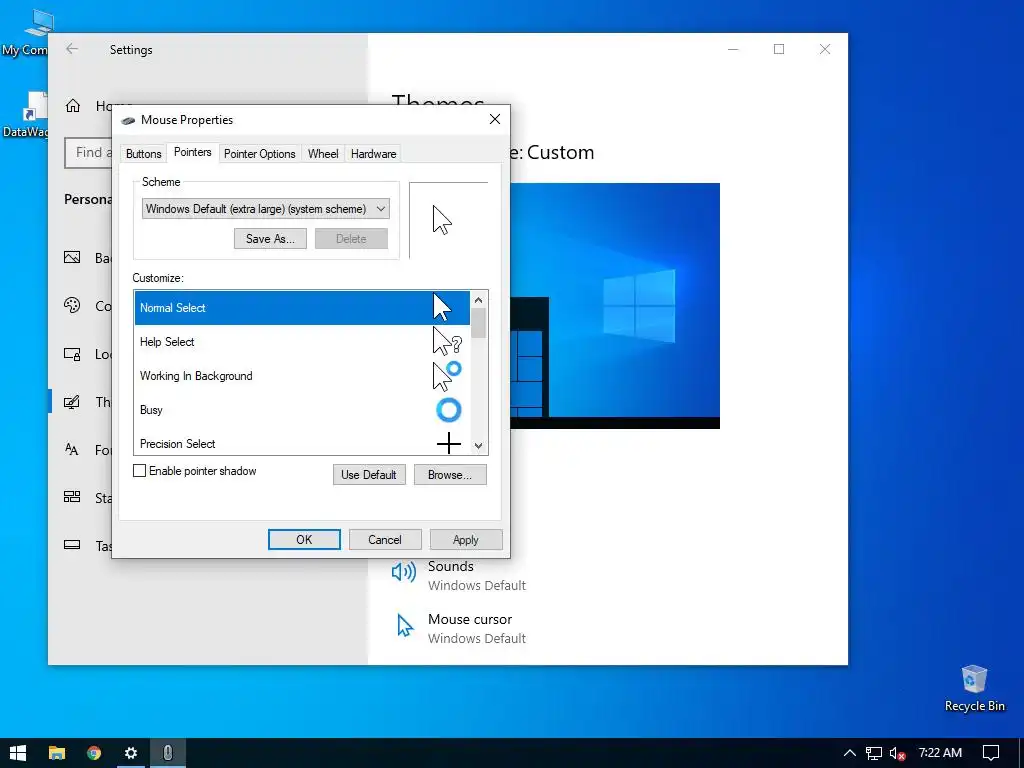Select Working In Background pointer row
Viewport: 1024px width, 768px height.
pyautogui.click(x=302, y=376)
